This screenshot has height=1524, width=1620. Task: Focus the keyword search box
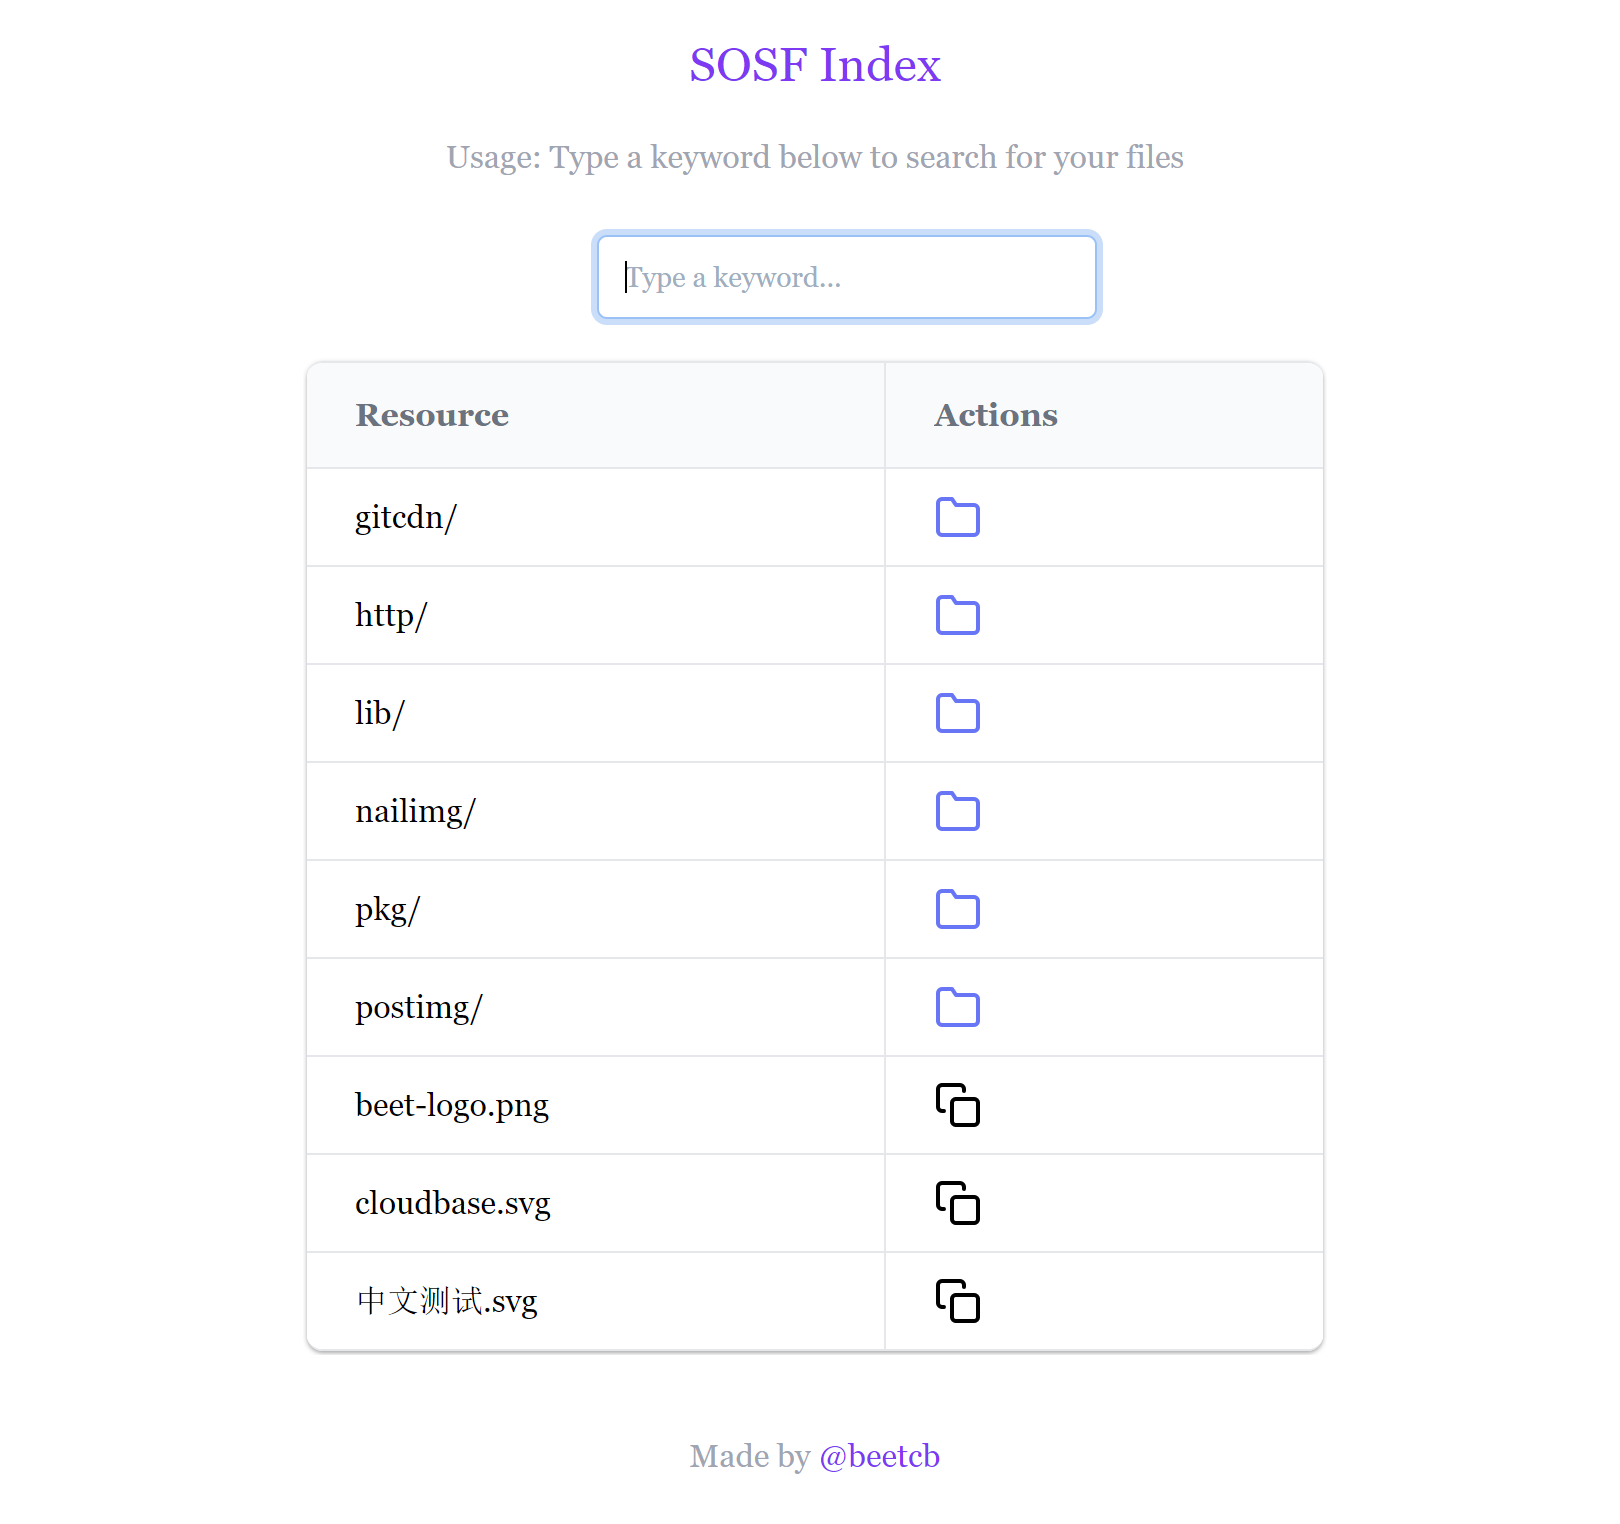click(846, 277)
